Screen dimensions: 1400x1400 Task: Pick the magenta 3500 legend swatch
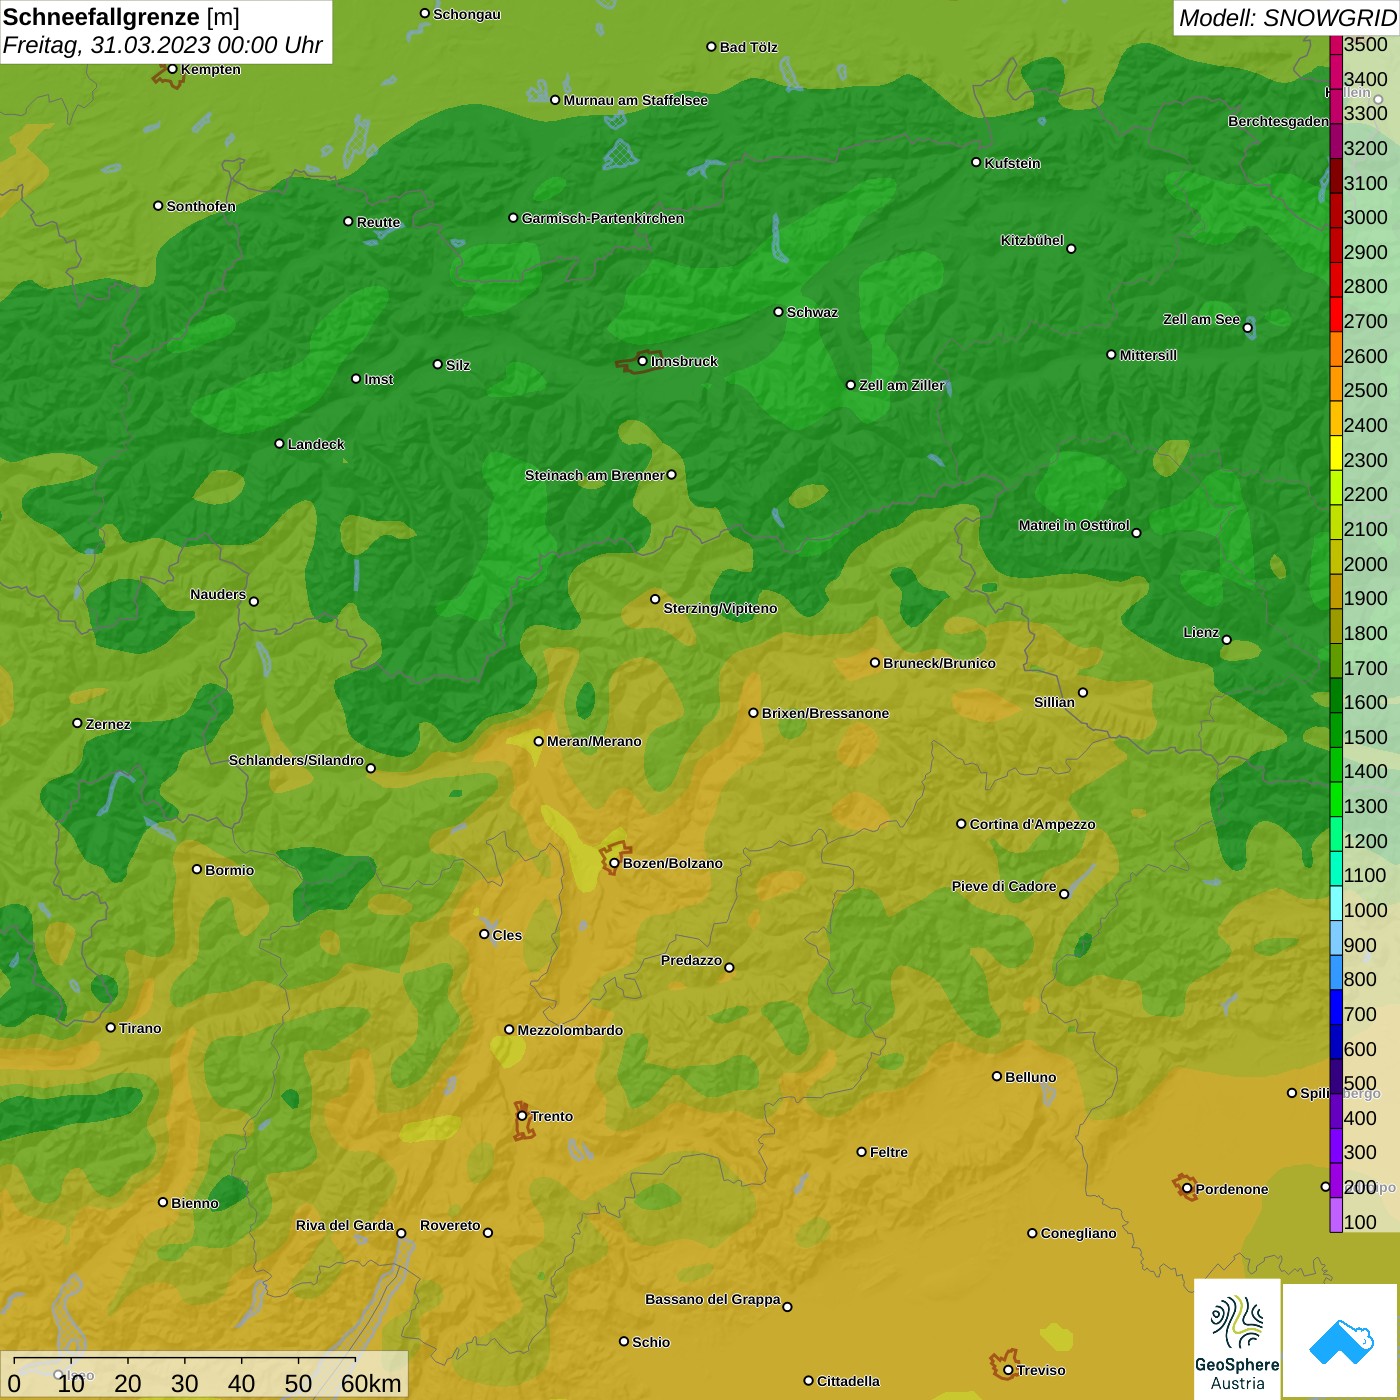(1336, 44)
